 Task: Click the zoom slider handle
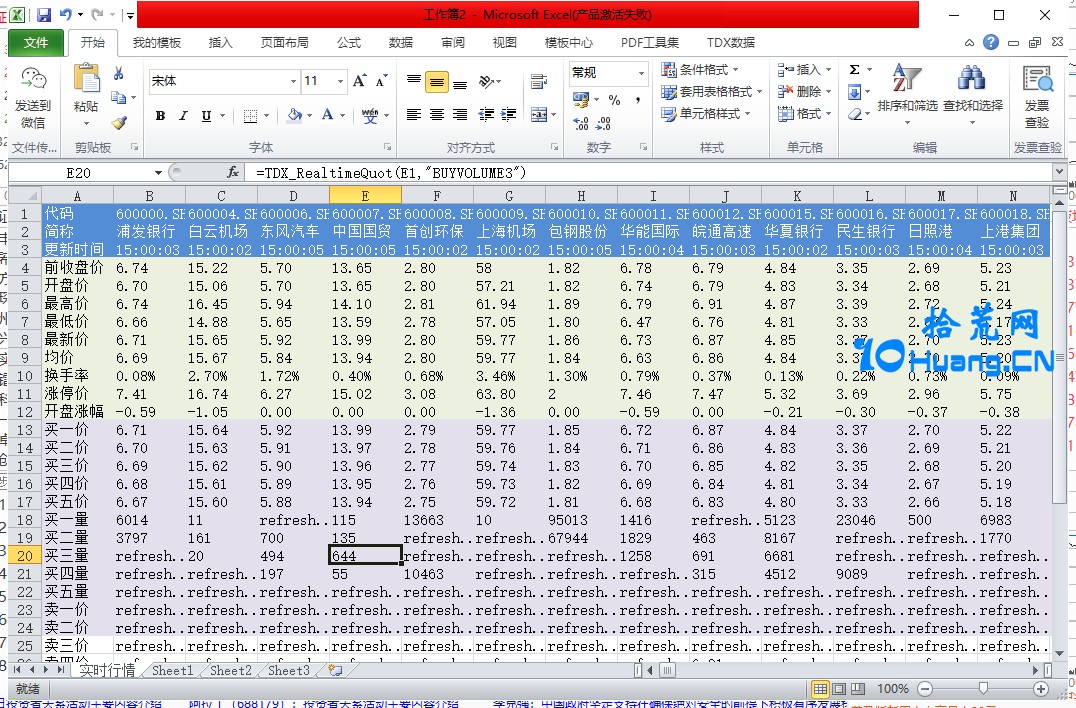coord(983,689)
